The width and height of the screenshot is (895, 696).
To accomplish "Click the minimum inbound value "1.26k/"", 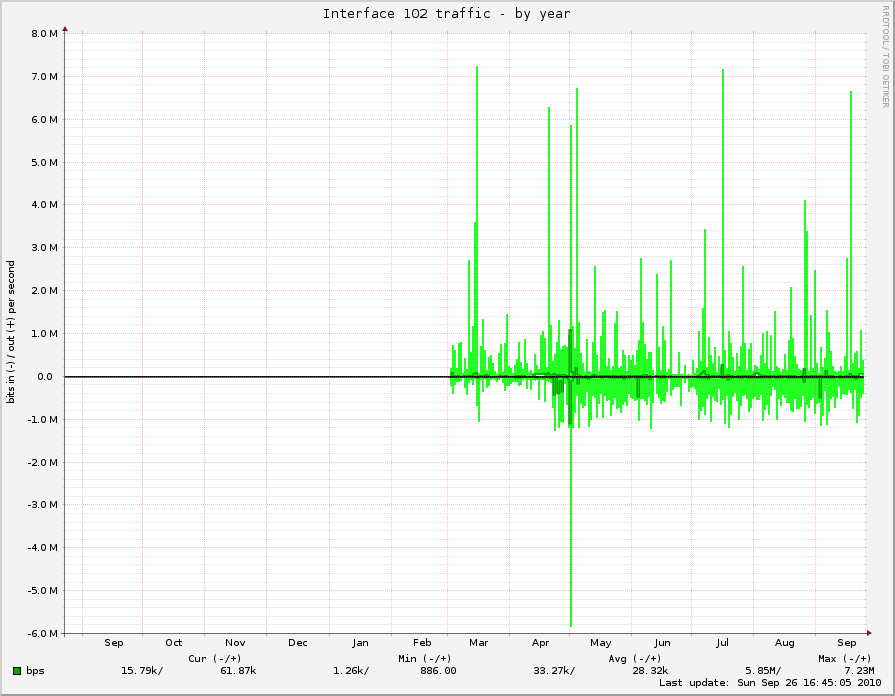I will tap(351, 671).
